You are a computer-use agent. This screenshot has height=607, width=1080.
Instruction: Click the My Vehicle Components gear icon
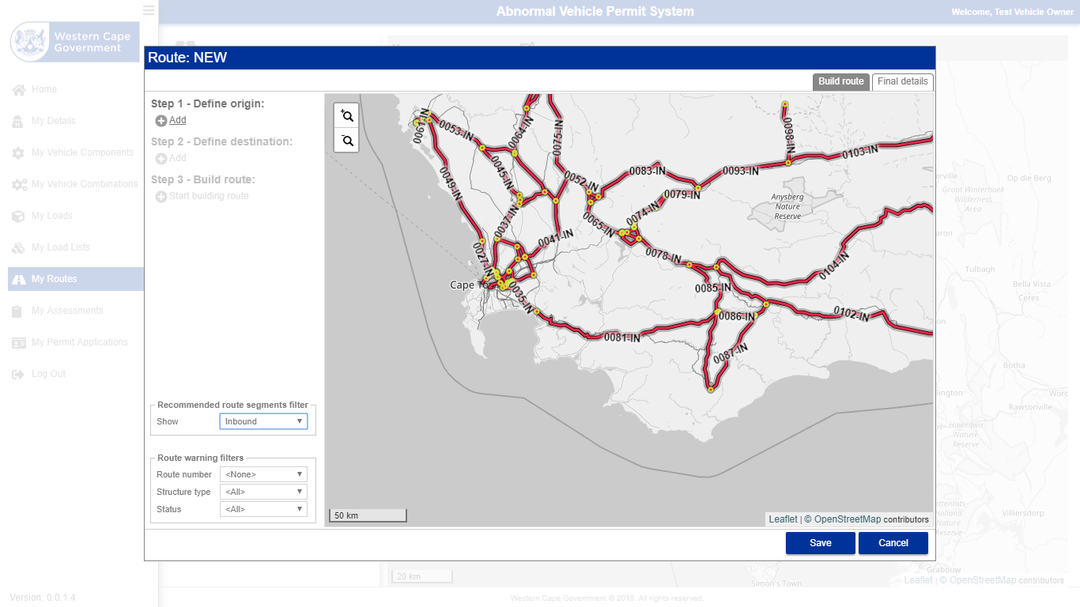point(18,153)
